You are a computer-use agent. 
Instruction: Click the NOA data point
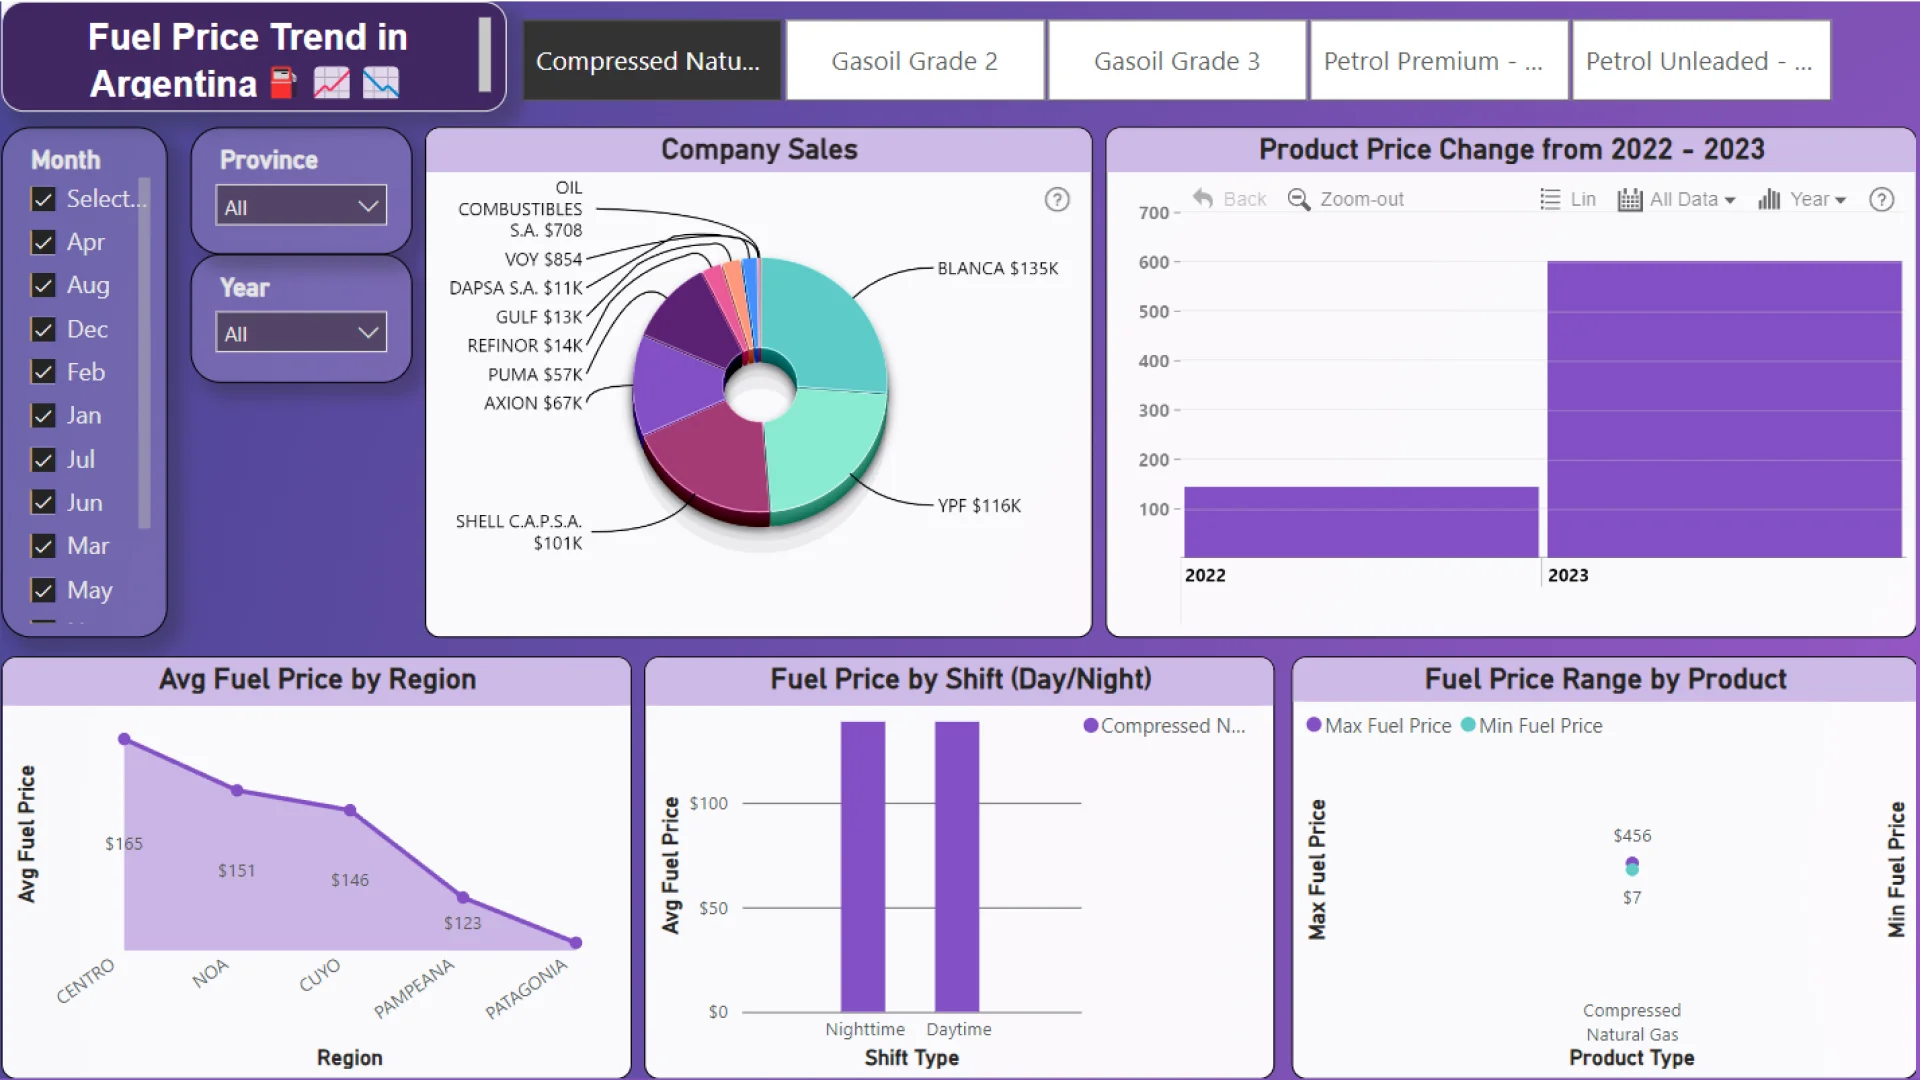click(x=237, y=790)
